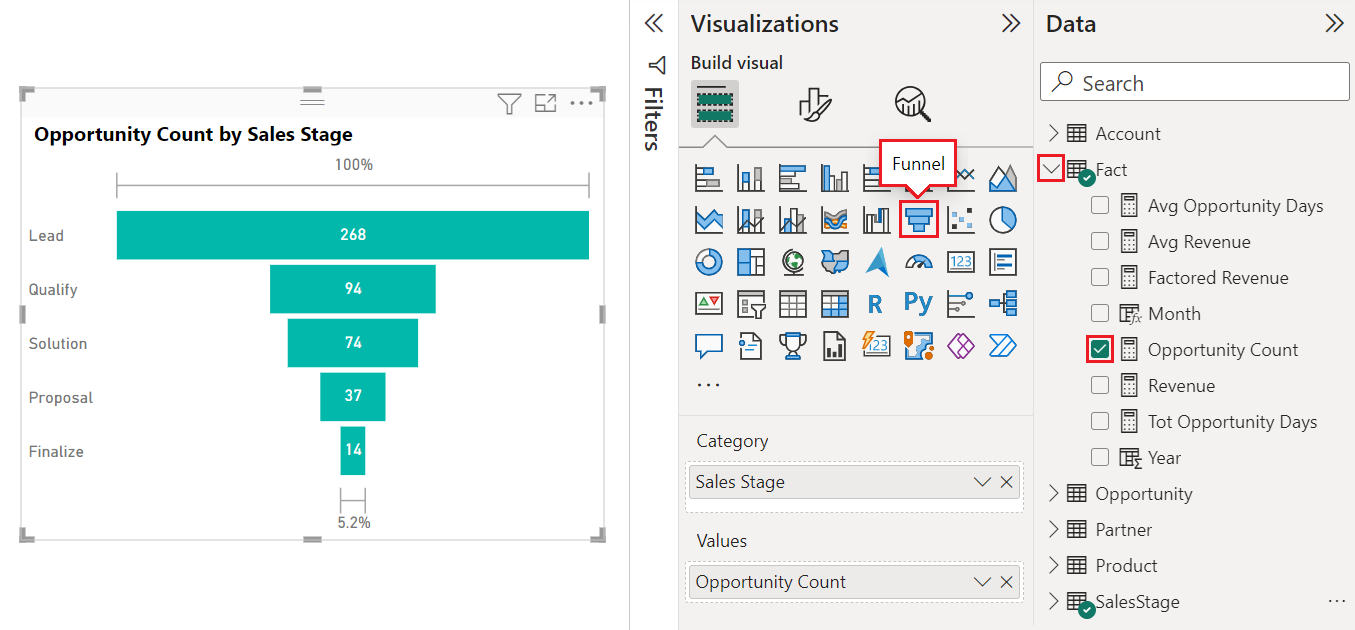Select the Gauge visualization icon
1355x630 pixels.
pyautogui.click(x=917, y=261)
